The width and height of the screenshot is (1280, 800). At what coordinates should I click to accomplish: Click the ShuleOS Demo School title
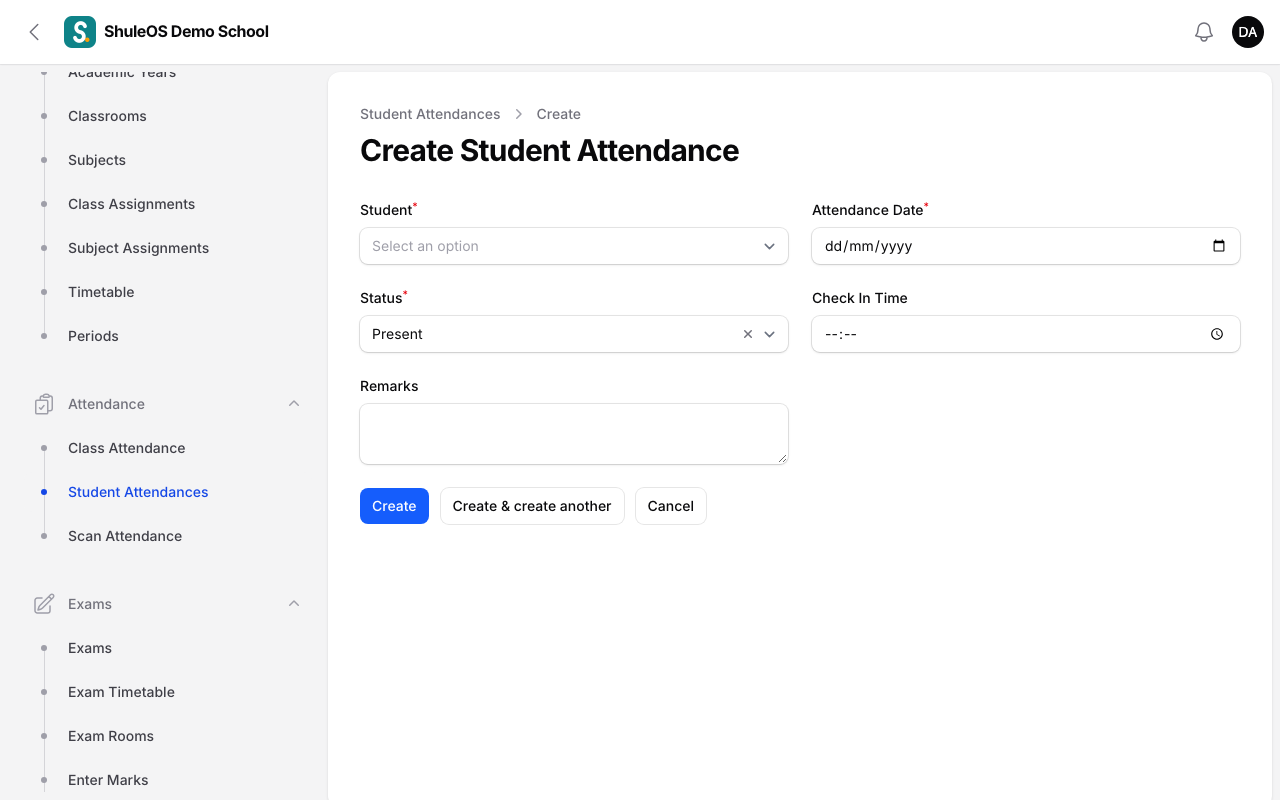(x=186, y=32)
